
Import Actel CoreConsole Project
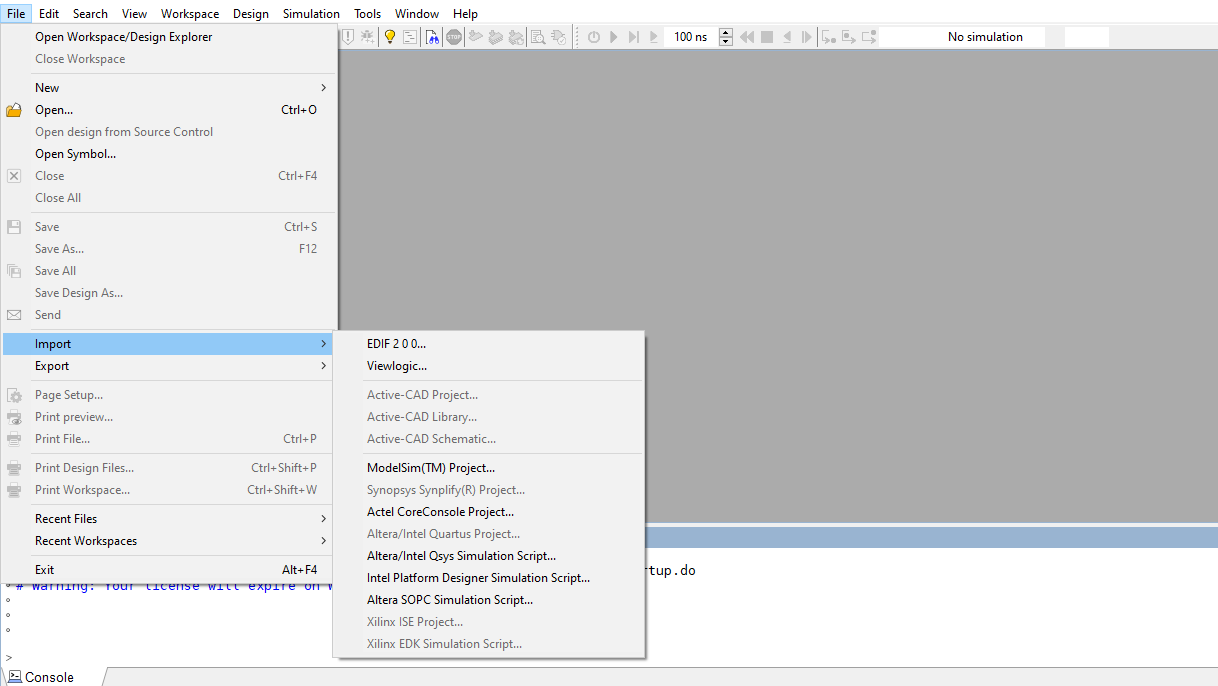pos(489,512)
